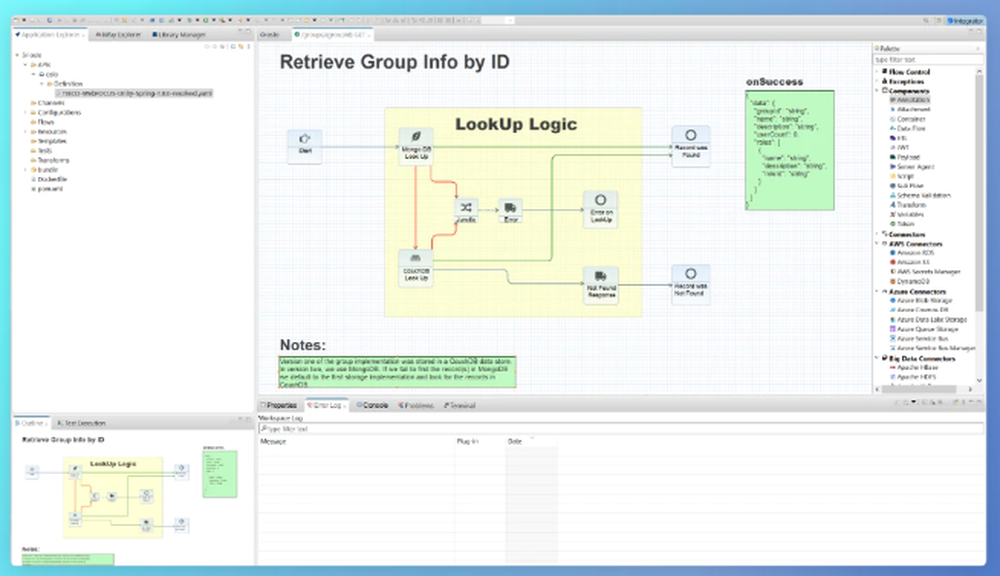Select the Not Found Response node
This screenshot has width=1000, height=576.
tap(601, 284)
